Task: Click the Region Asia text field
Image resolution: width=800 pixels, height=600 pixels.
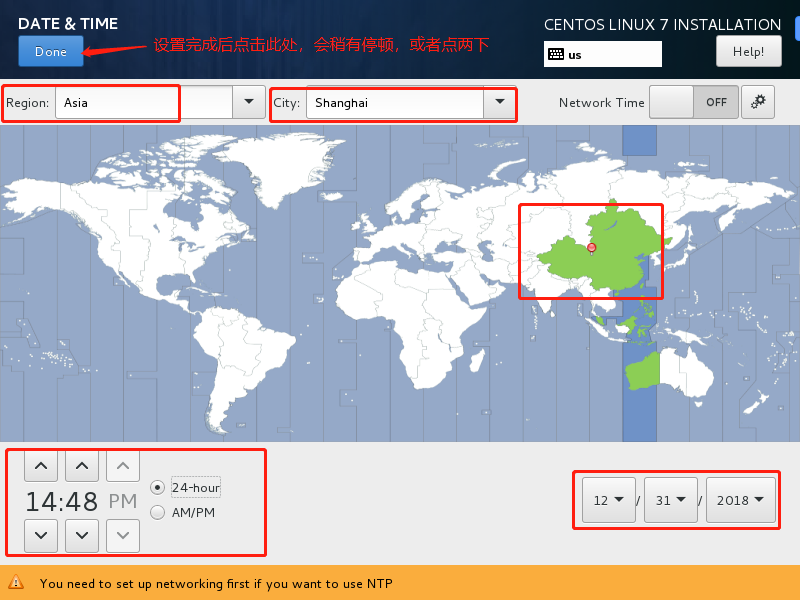Action: point(143,102)
